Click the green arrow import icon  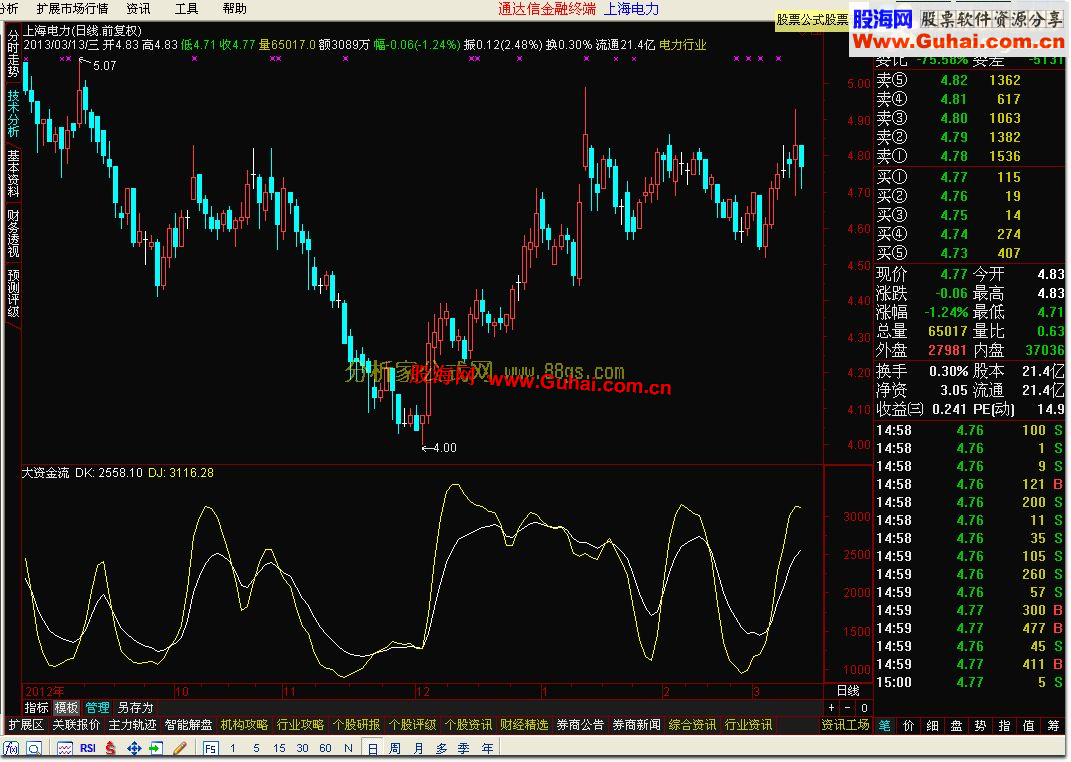click(x=156, y=748)
